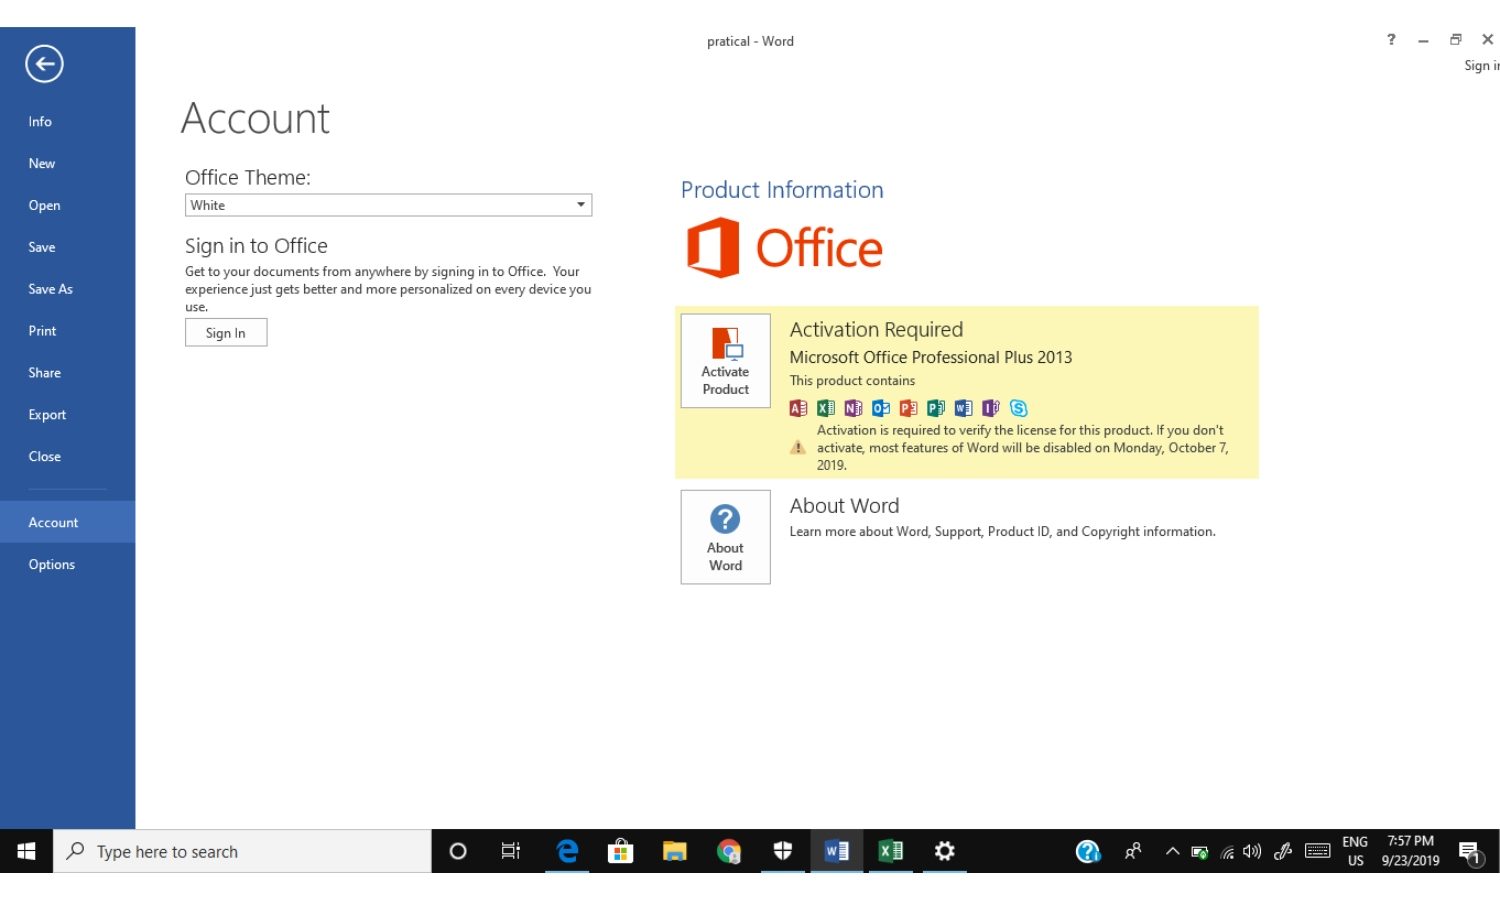Screen dimensions: 1500x900
Task: Select Account in the backstage menu
Action: click(x=53, y=522)
